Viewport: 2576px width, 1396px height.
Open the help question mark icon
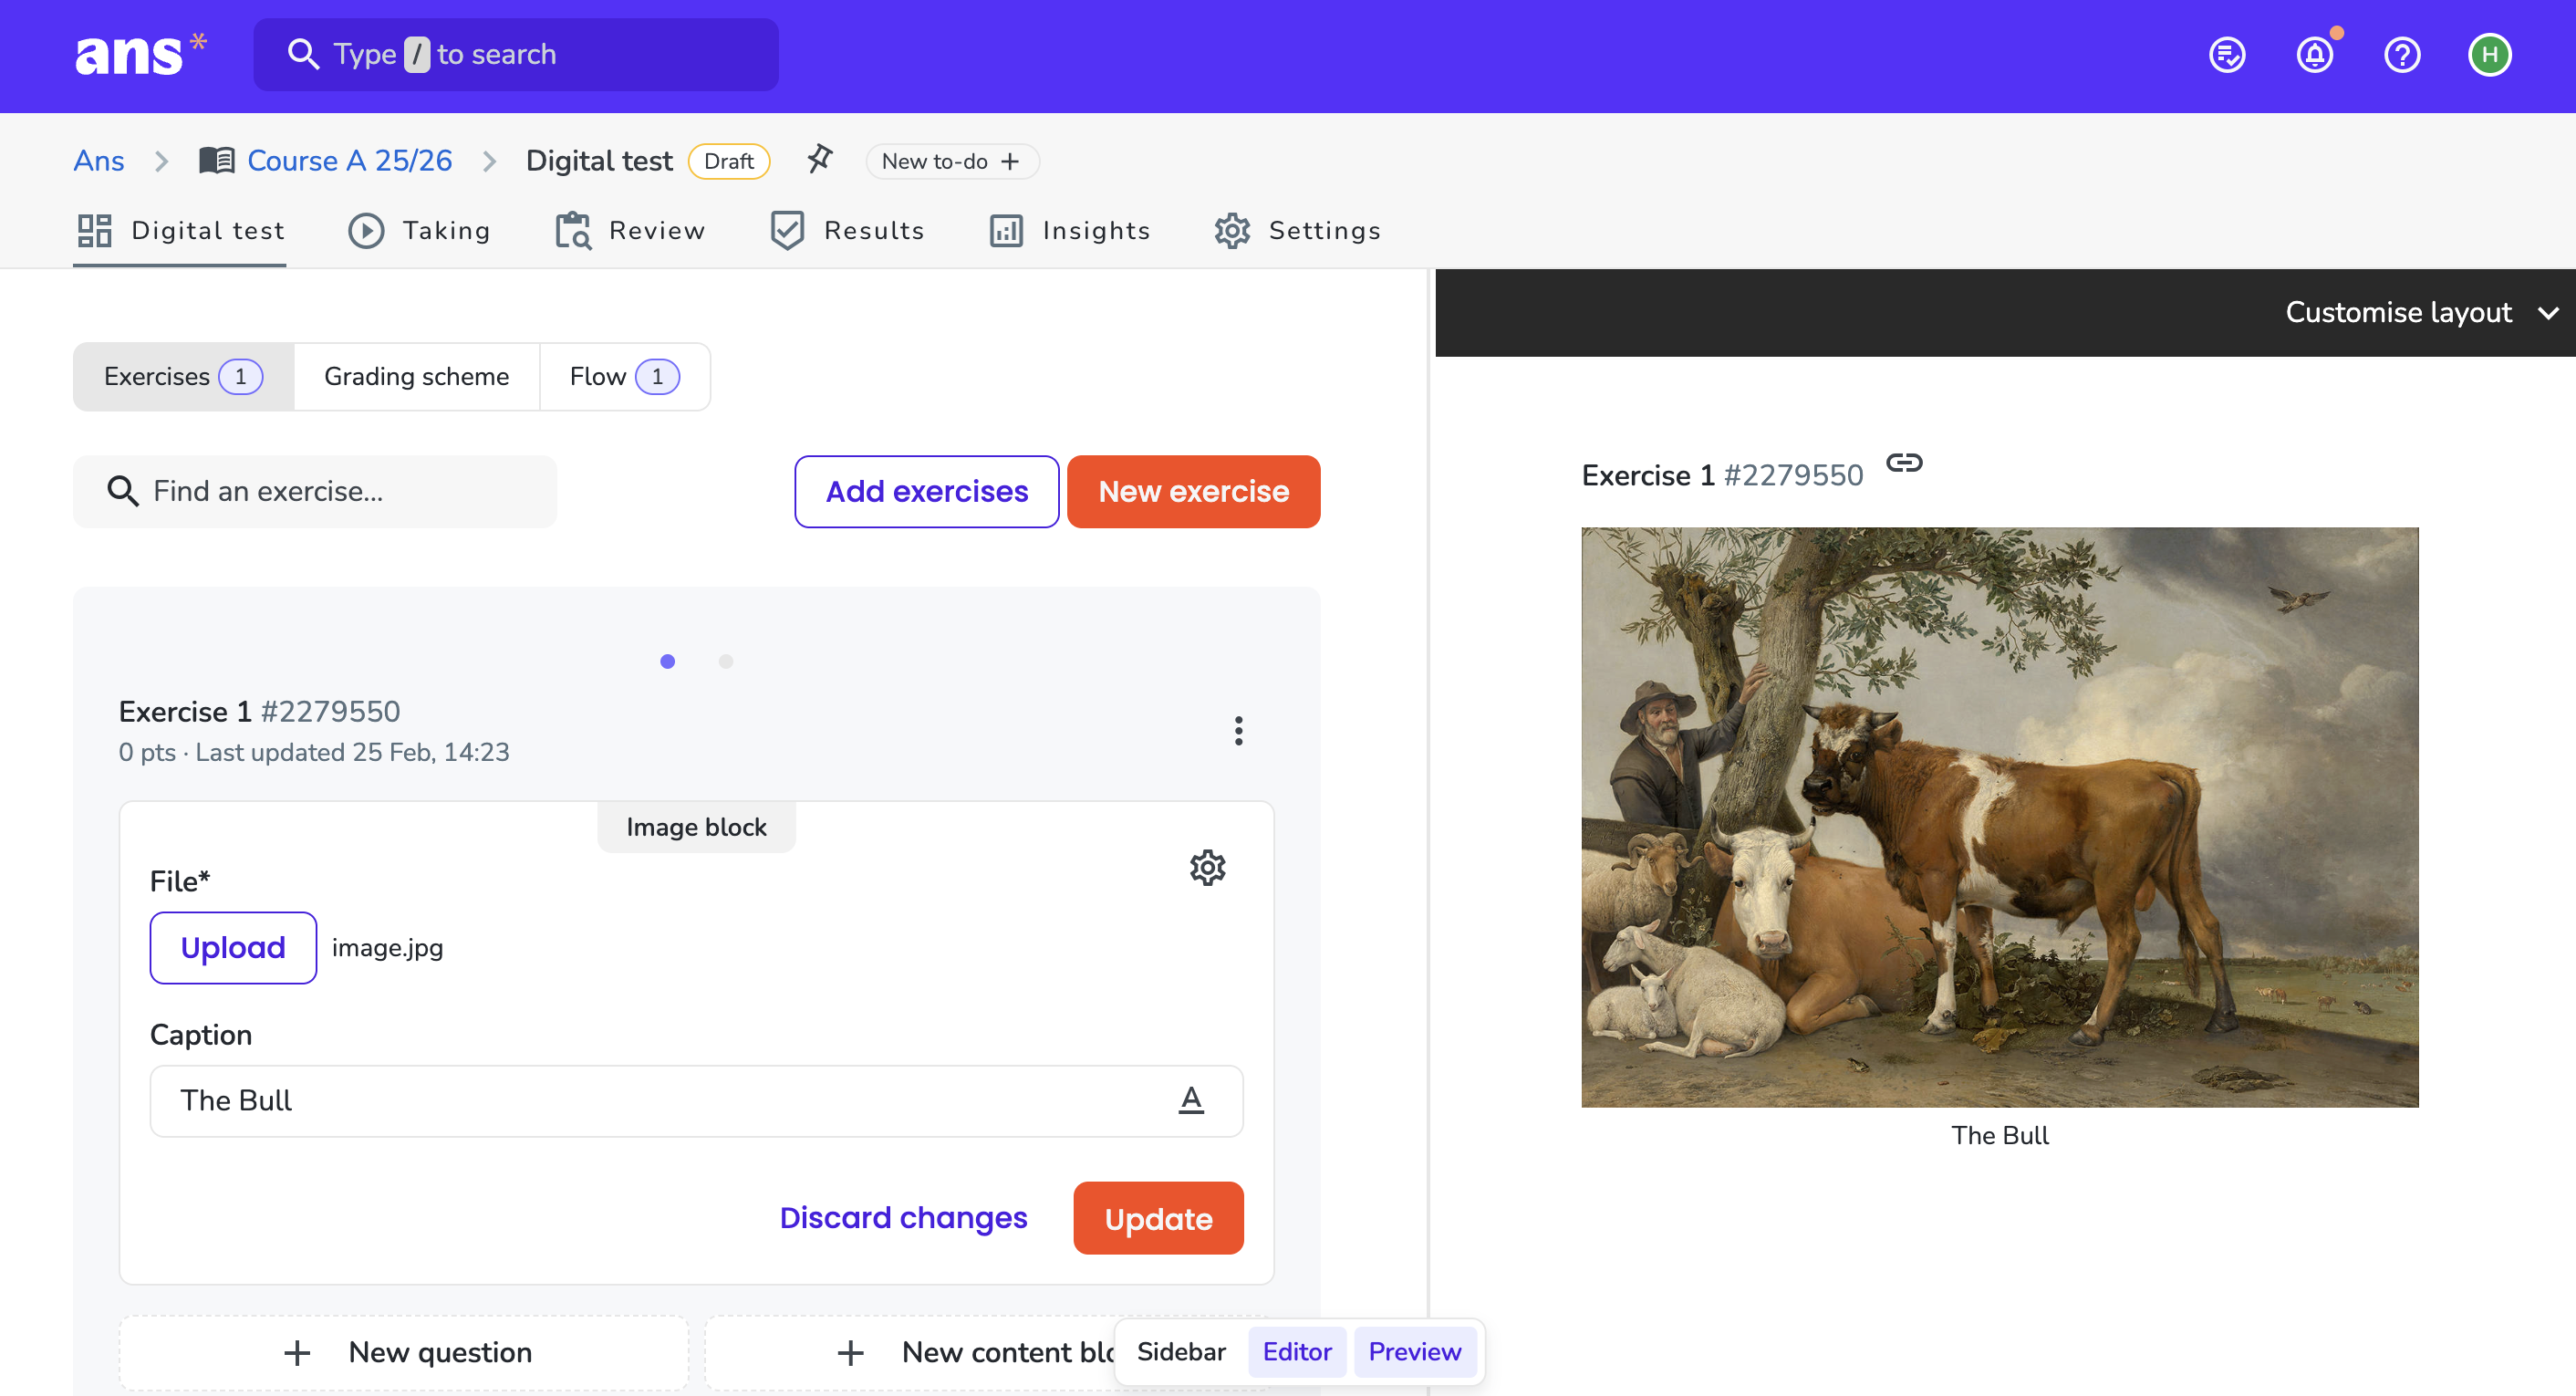(2402, 55)
